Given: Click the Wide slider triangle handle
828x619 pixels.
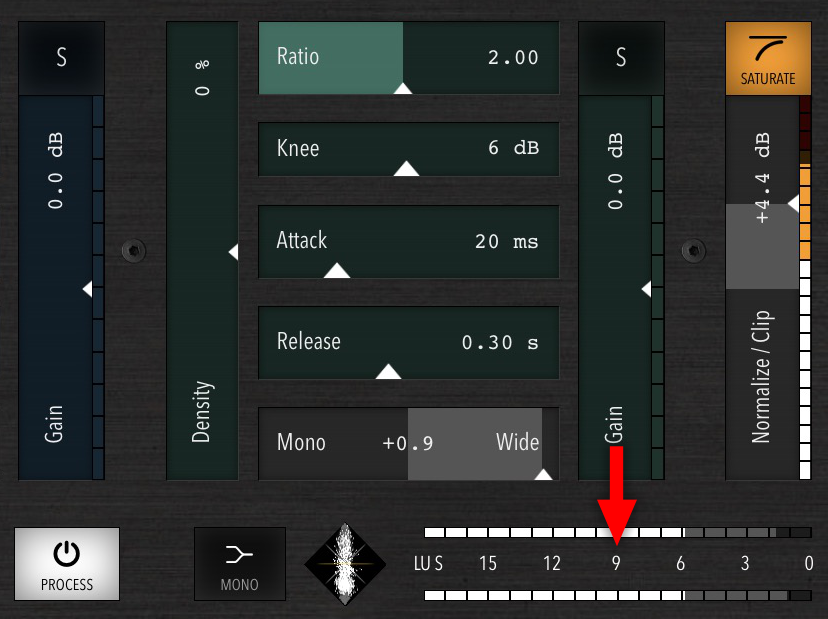Looking at the screenshot, I should 543,474.
